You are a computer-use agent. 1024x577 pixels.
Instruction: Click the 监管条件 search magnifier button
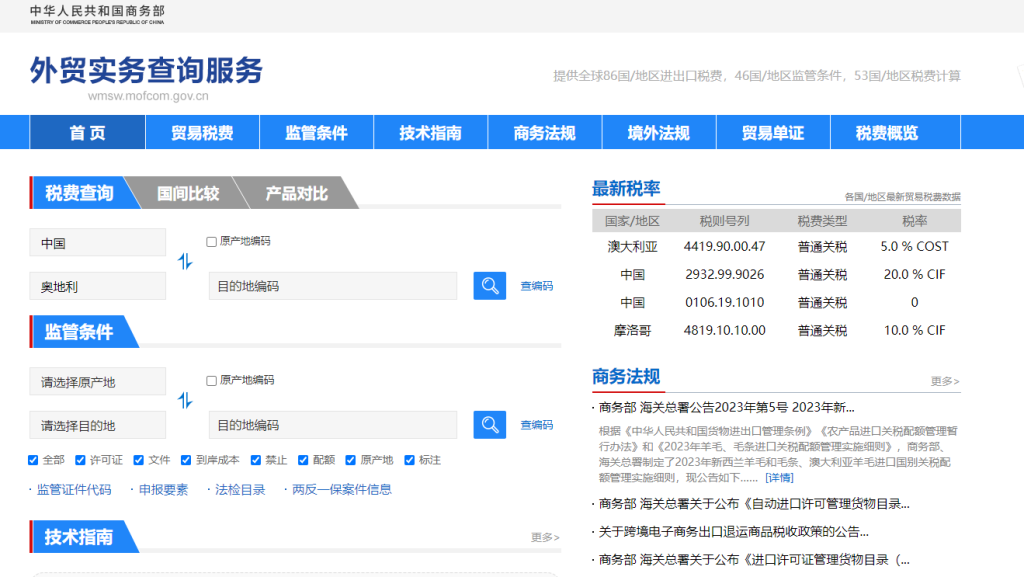[489, 425]
